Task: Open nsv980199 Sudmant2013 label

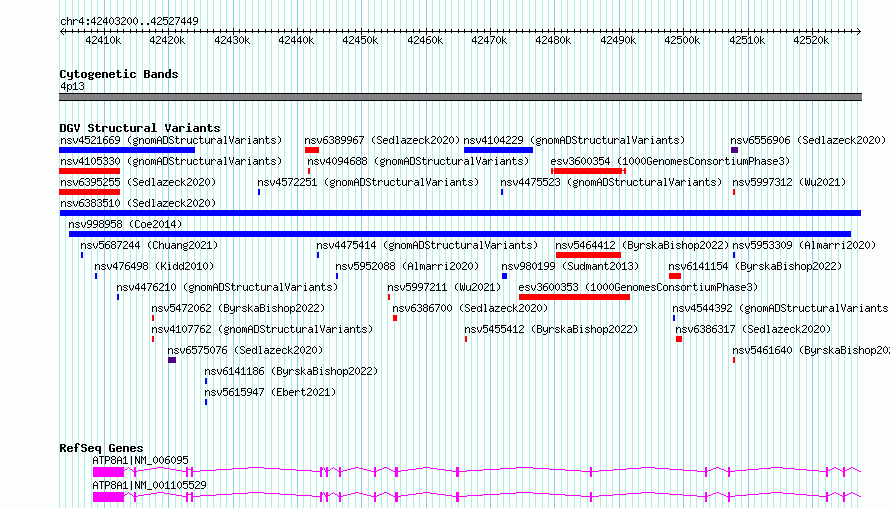Action: [x=570, y=266]
